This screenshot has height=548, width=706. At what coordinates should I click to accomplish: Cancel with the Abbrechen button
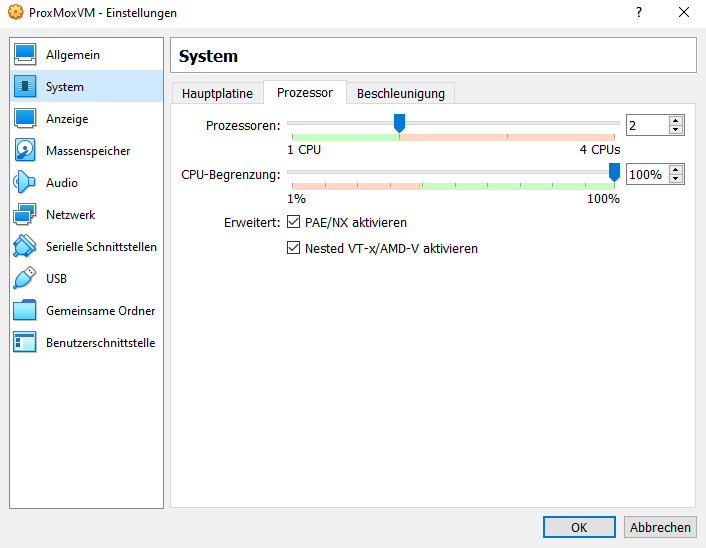pyautogui.click(x=660, y=527)
